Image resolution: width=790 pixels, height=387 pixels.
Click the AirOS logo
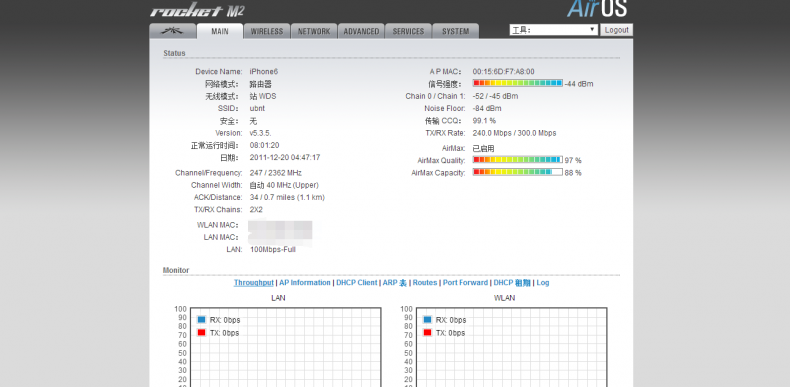point(597,8)
